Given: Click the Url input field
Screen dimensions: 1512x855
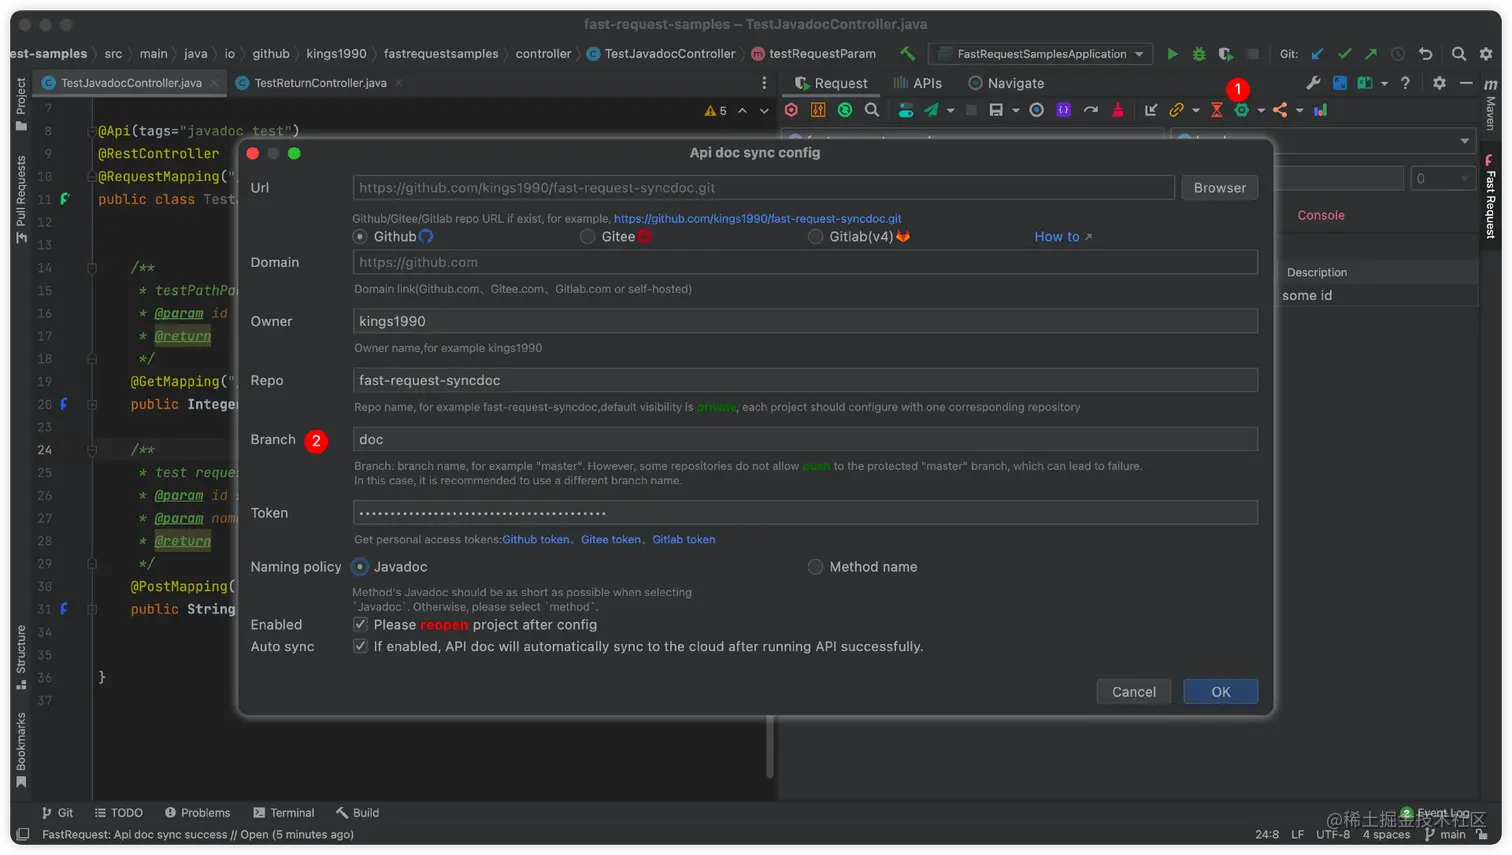Looking at the screenshot, I should pos(764,188).
